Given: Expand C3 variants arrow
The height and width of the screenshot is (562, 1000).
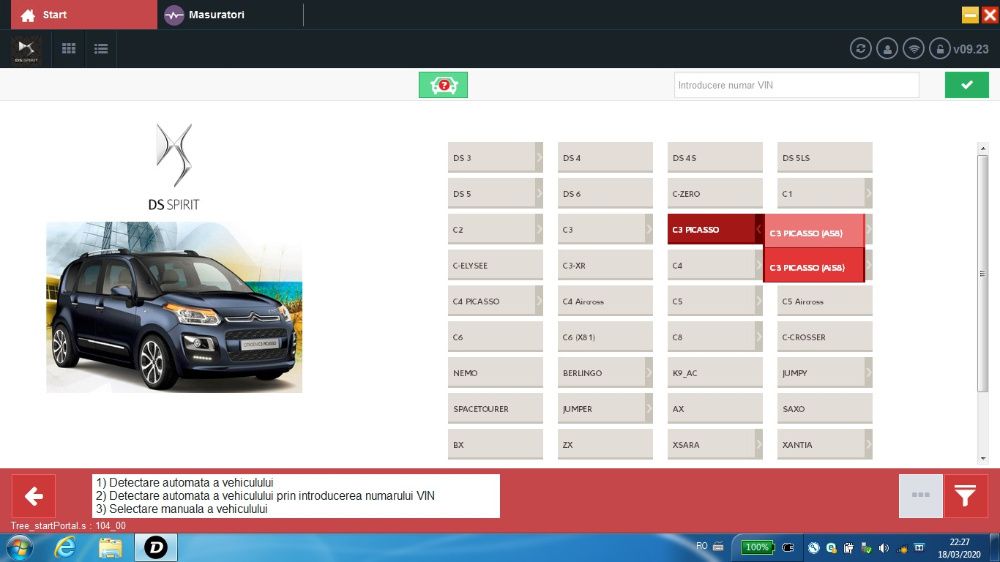Looking at the screenshot, I should tap(649, 229).
